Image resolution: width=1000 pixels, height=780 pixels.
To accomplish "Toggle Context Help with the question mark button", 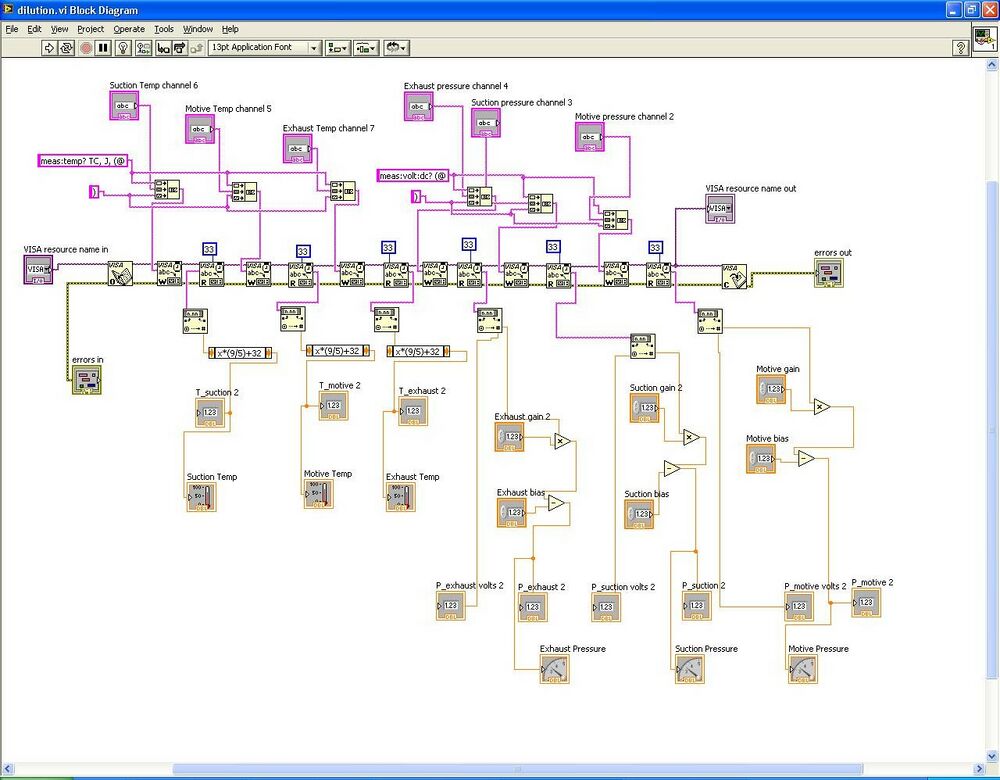I will coord(961,47).
